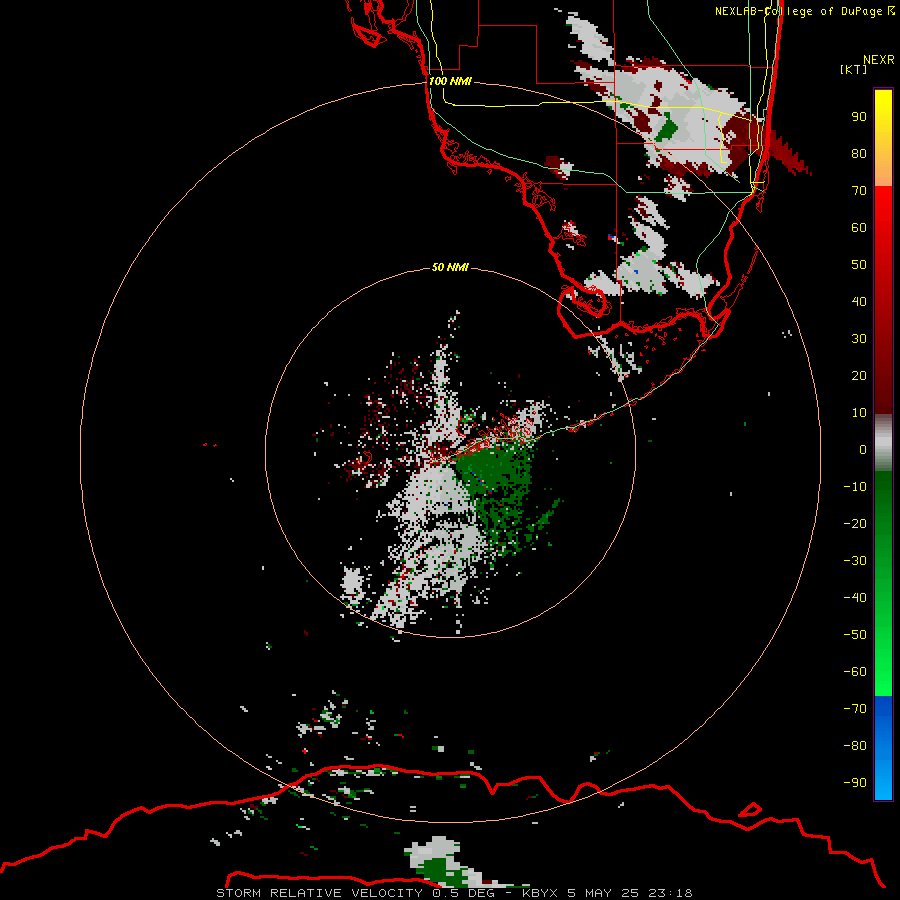Click the -40 value on the velocity scale
This screenshot has width=900, height=900.
point(855,598)
